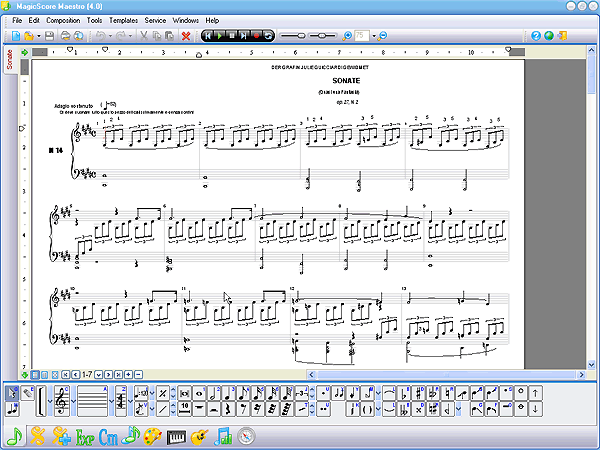
Task: Open the File menu
Action: pyautogui.click(x=17, y=20)
